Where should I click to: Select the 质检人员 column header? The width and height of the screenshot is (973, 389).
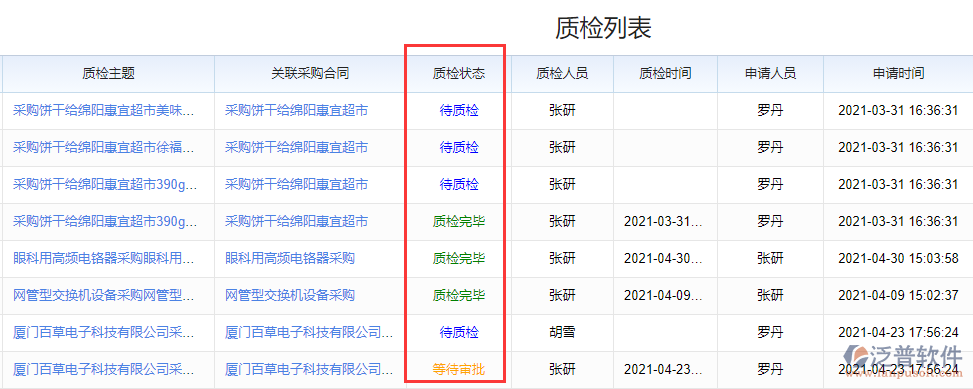click(562, 73)
